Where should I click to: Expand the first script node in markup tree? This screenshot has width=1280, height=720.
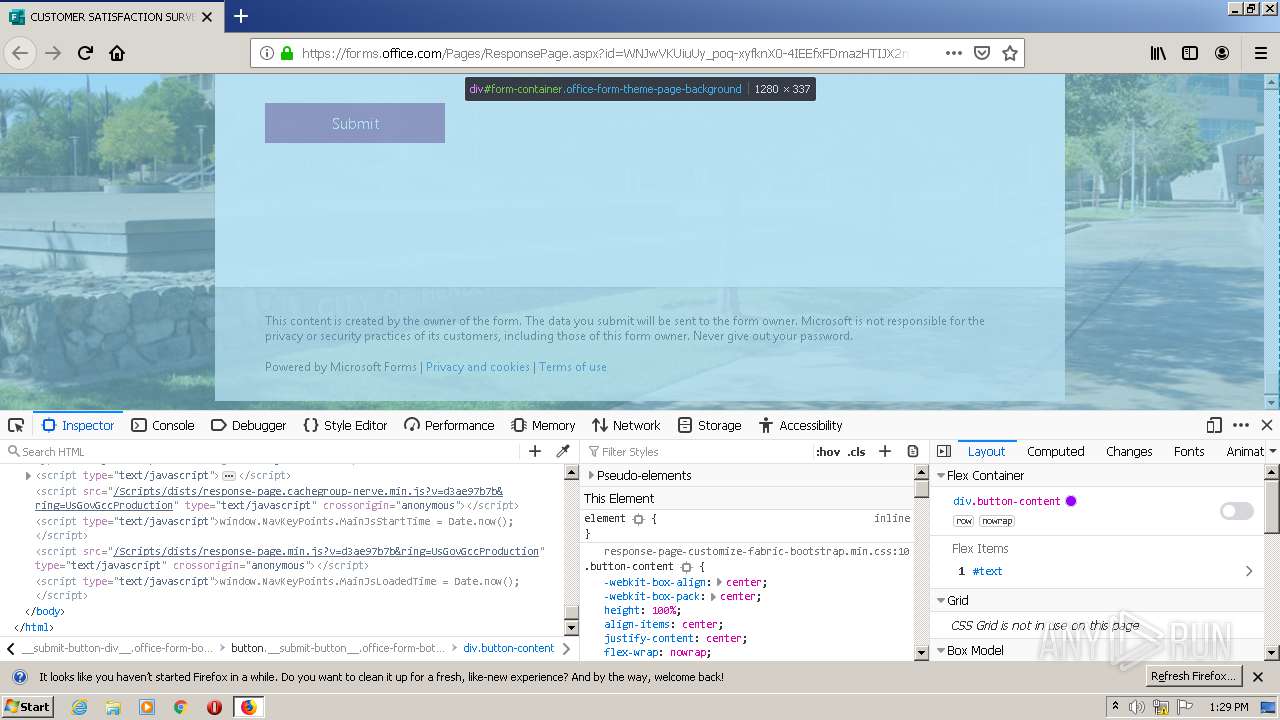pos(28,476)
